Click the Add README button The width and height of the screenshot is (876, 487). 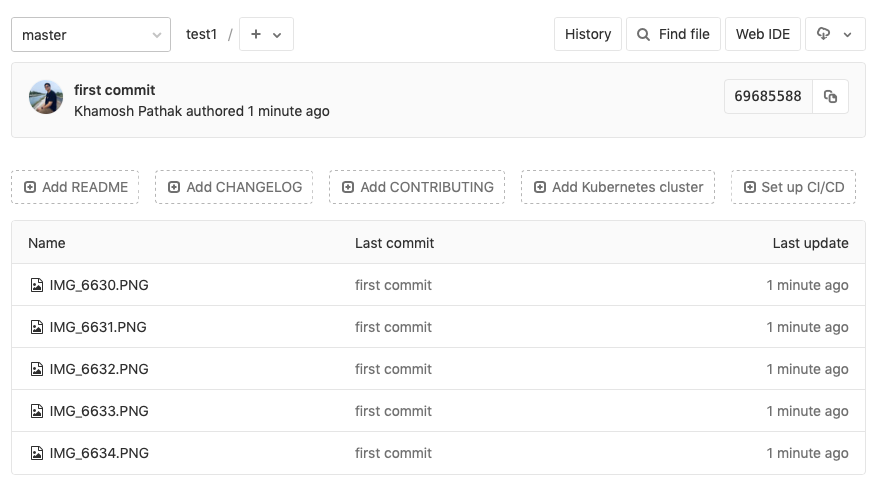click(75, 187)
